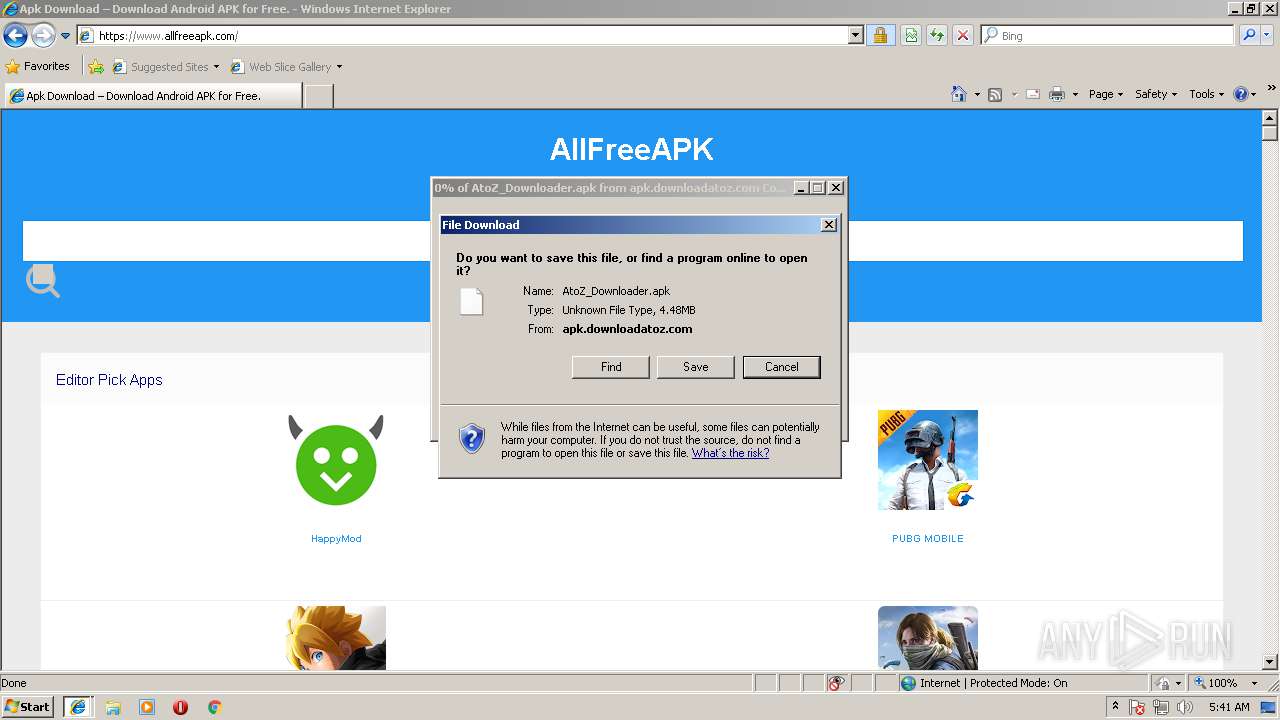Click the security shield icon in dialog

(x=471, y=438)
